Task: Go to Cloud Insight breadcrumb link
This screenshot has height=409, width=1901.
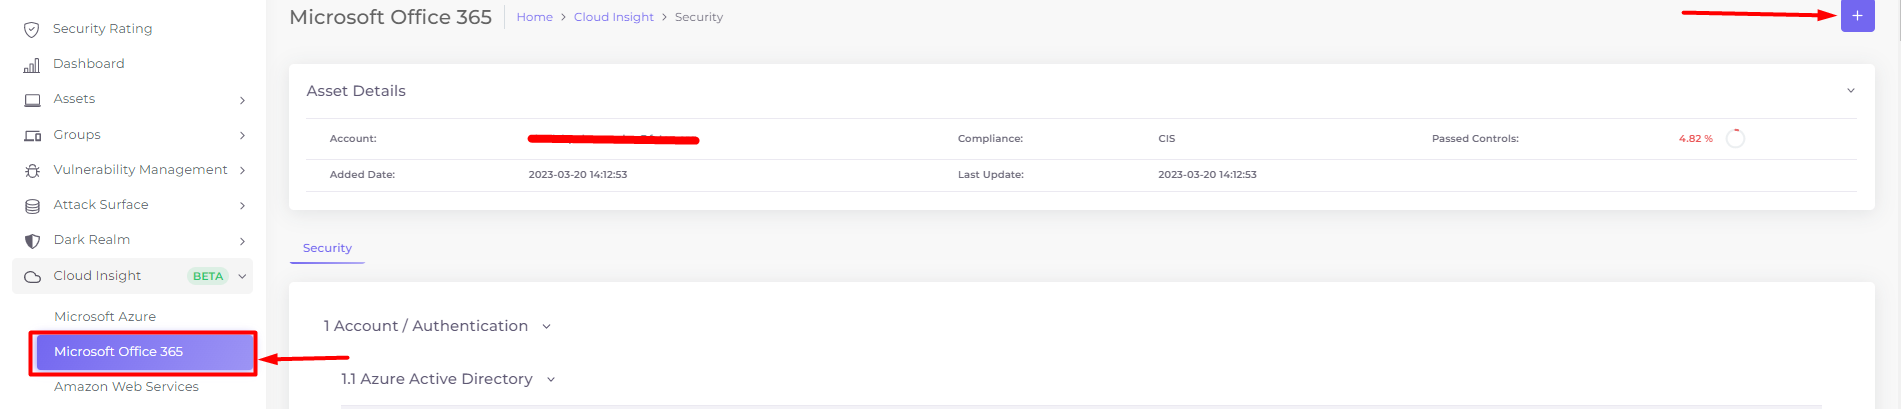Action: pos(614,17)
